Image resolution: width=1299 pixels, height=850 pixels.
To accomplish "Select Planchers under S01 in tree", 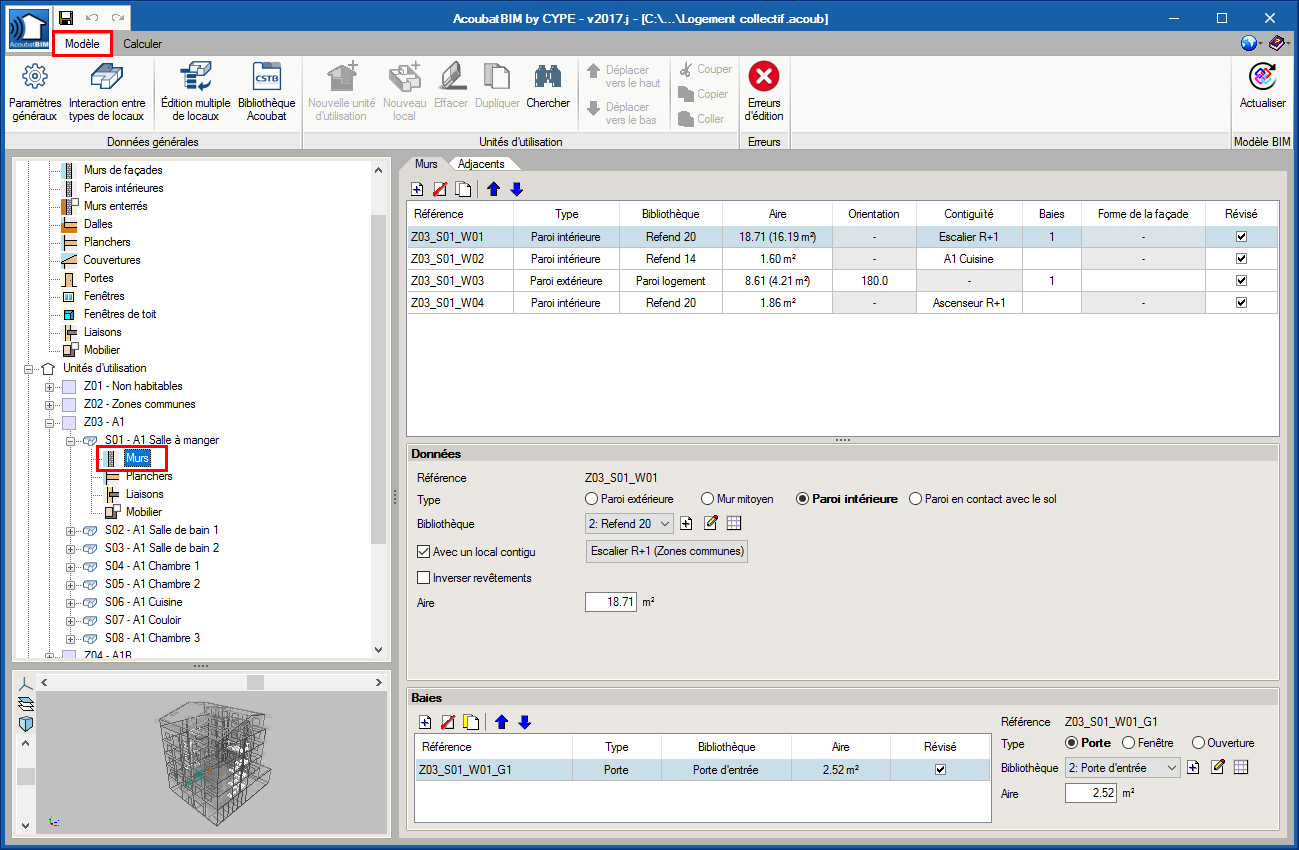I will [148, 476].
